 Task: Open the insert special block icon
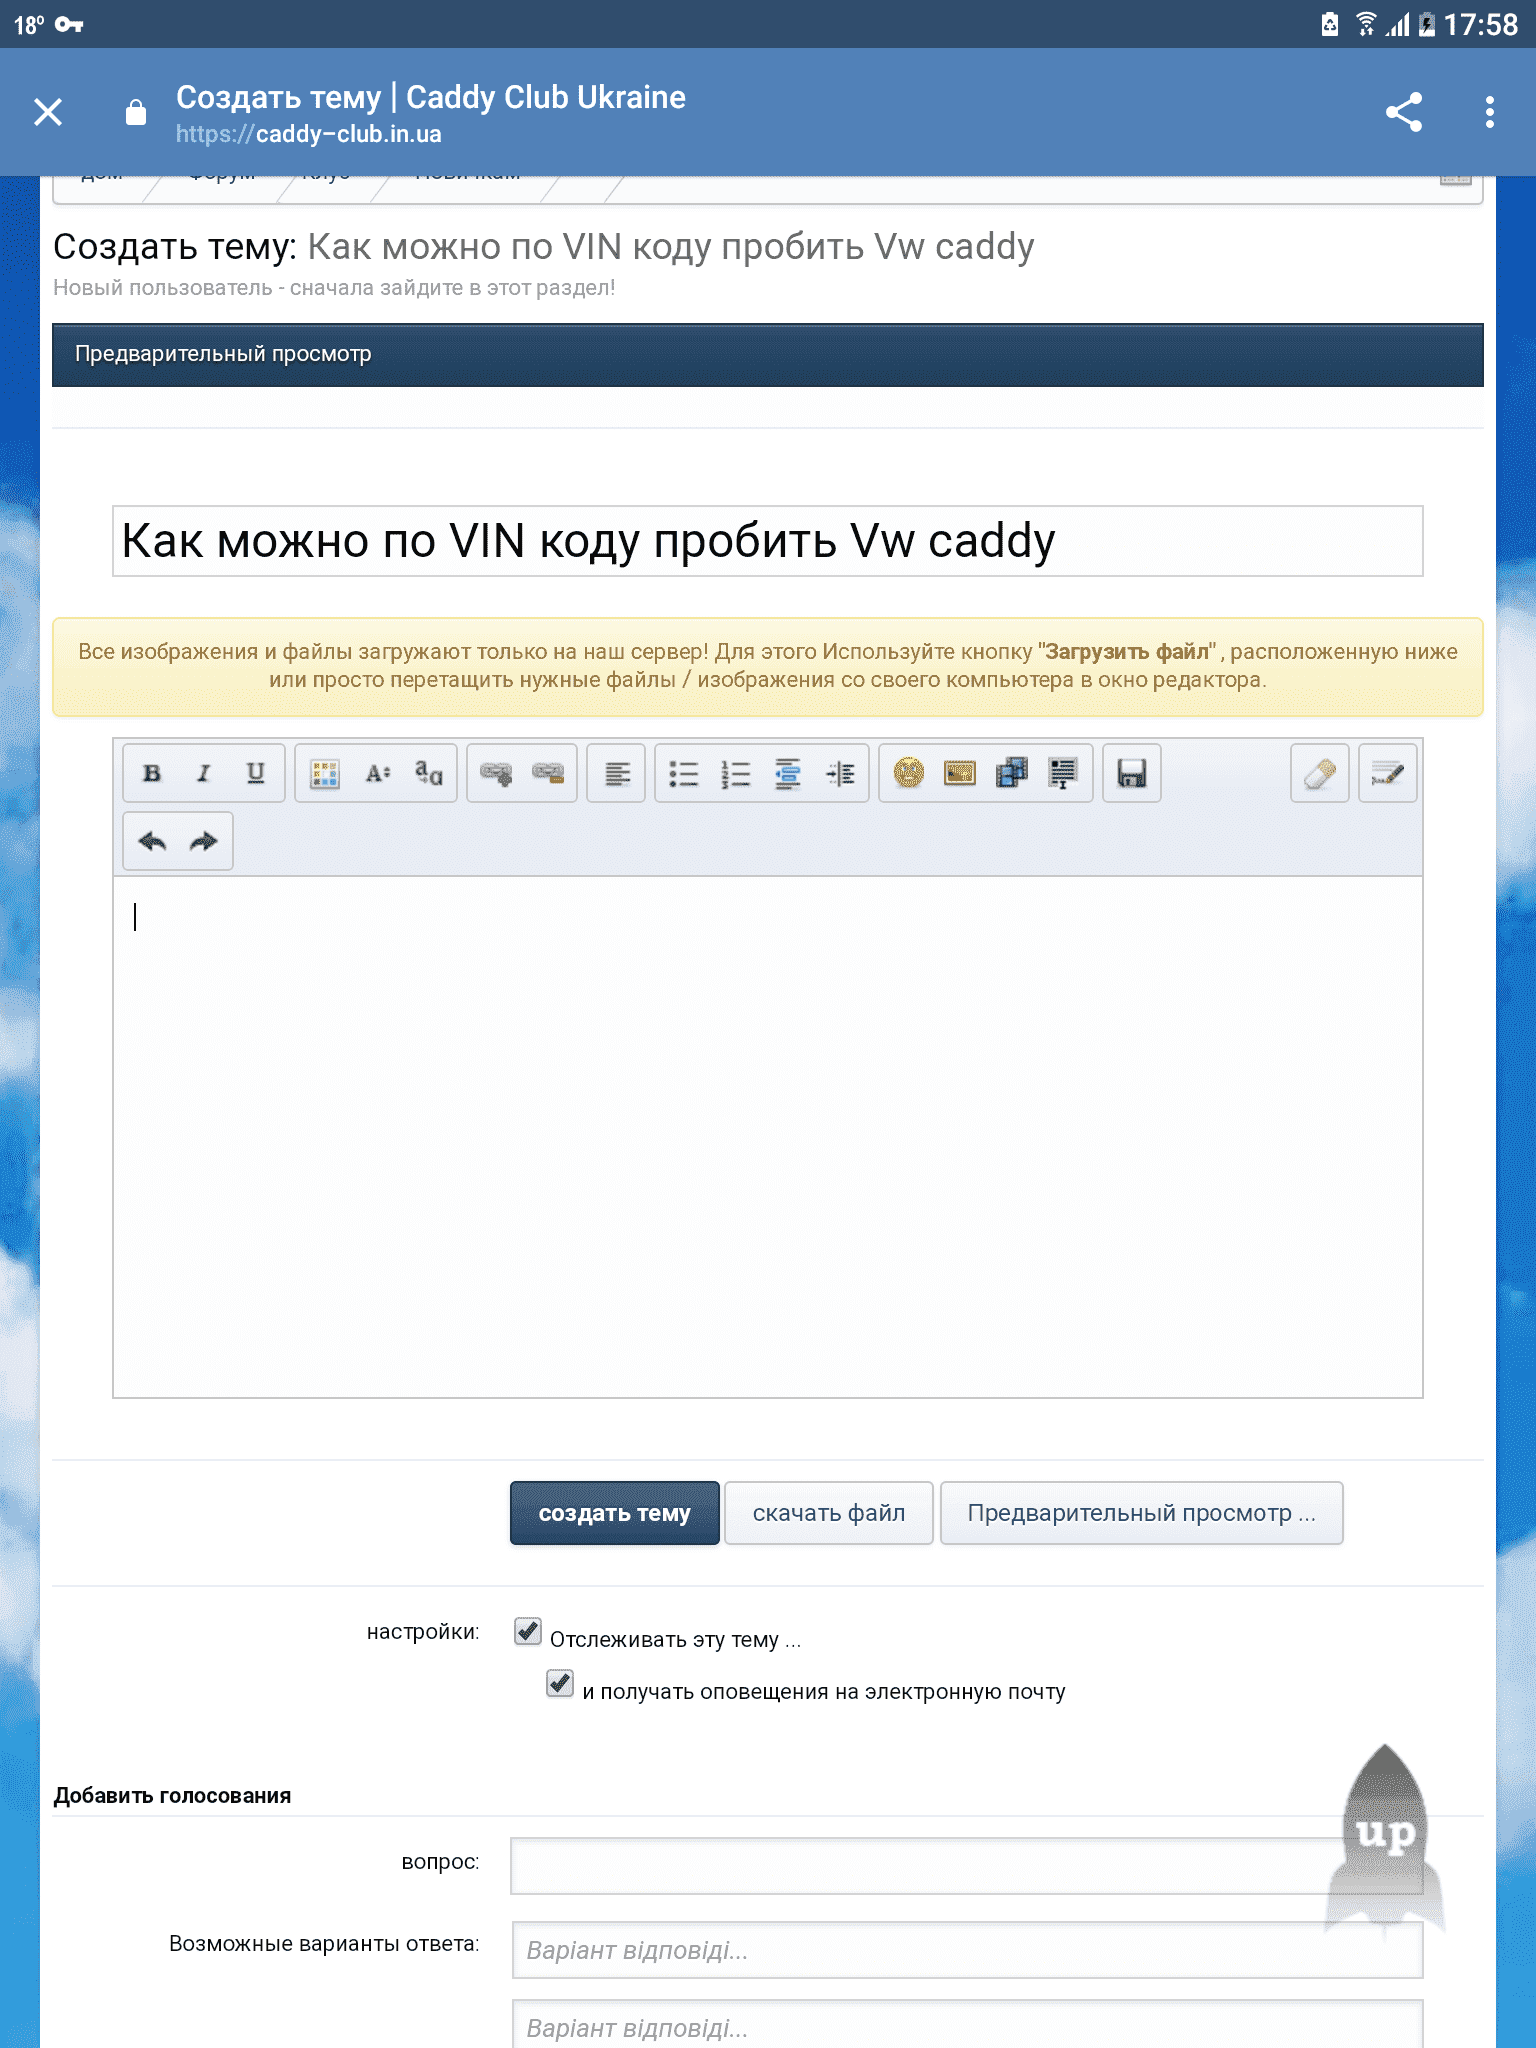pos(1063,773)
